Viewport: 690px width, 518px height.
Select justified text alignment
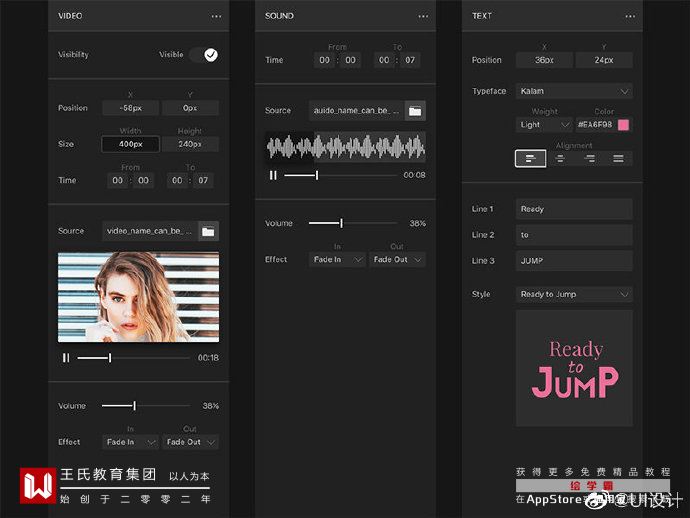(x=618, y=158)
